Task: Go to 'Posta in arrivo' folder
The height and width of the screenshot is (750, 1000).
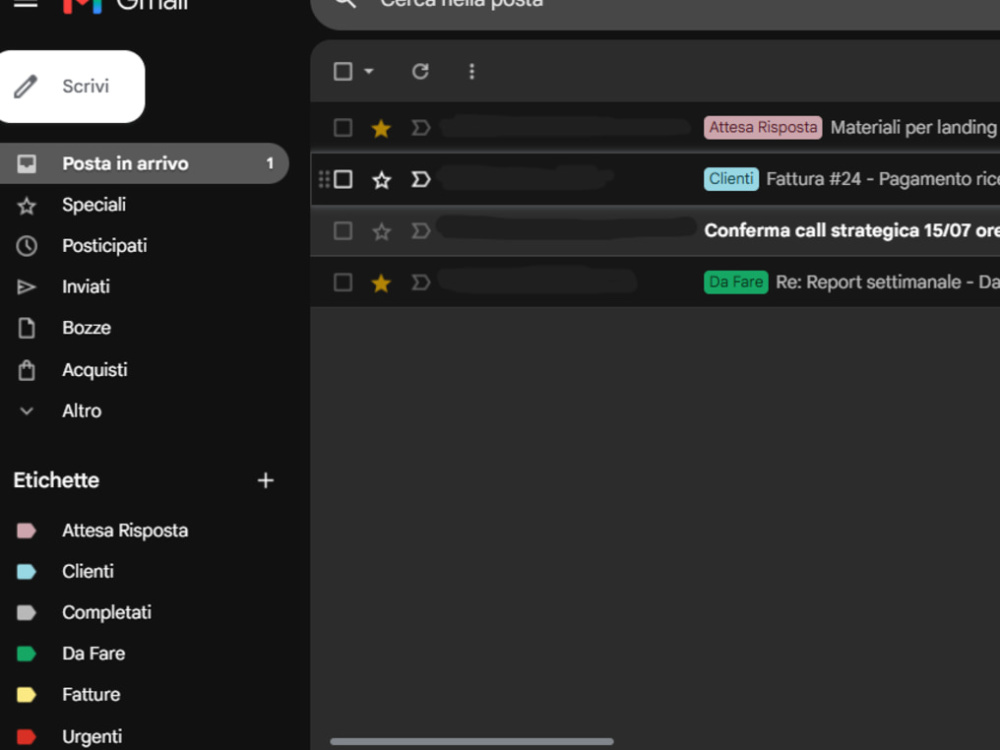Action: (x=143, y=163)
